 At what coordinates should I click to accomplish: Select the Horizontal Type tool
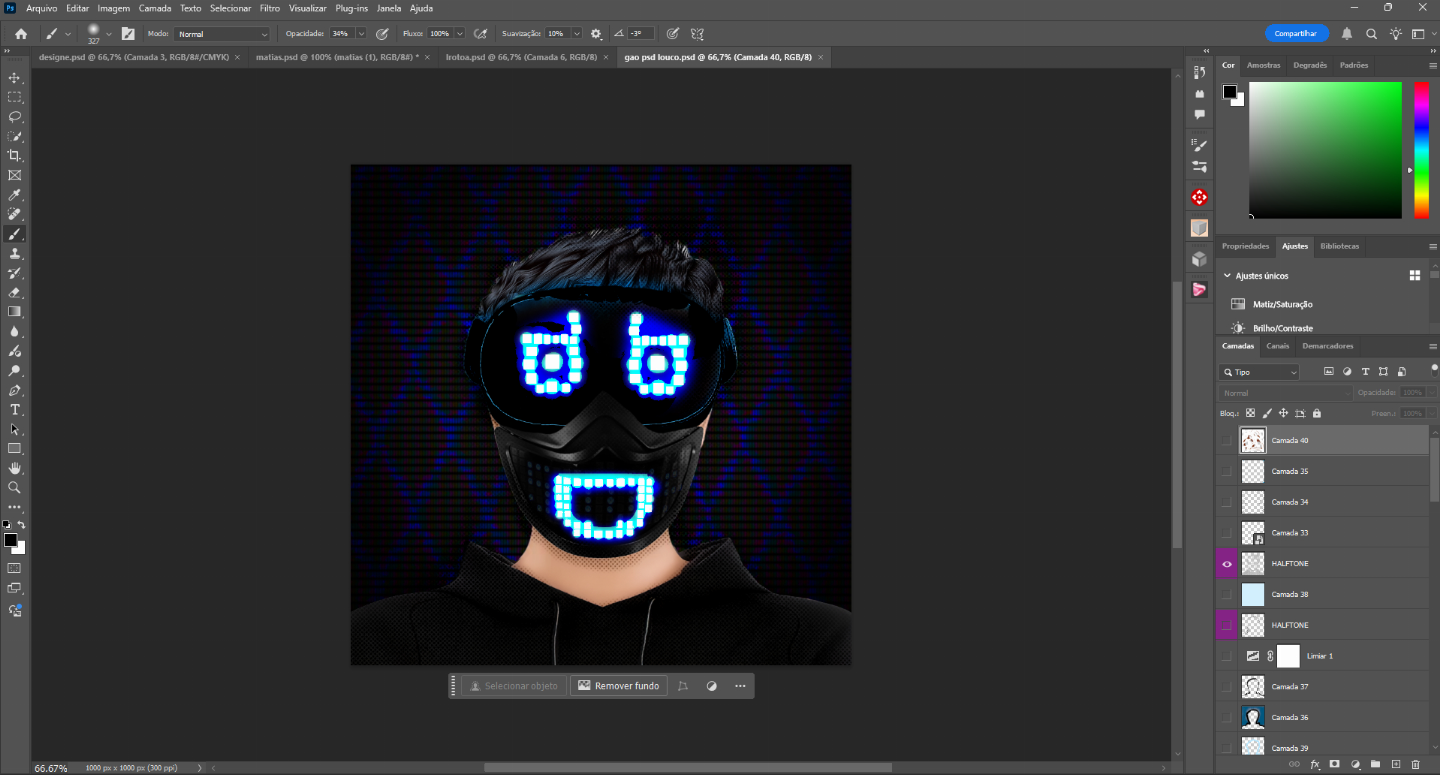point(15,410)
